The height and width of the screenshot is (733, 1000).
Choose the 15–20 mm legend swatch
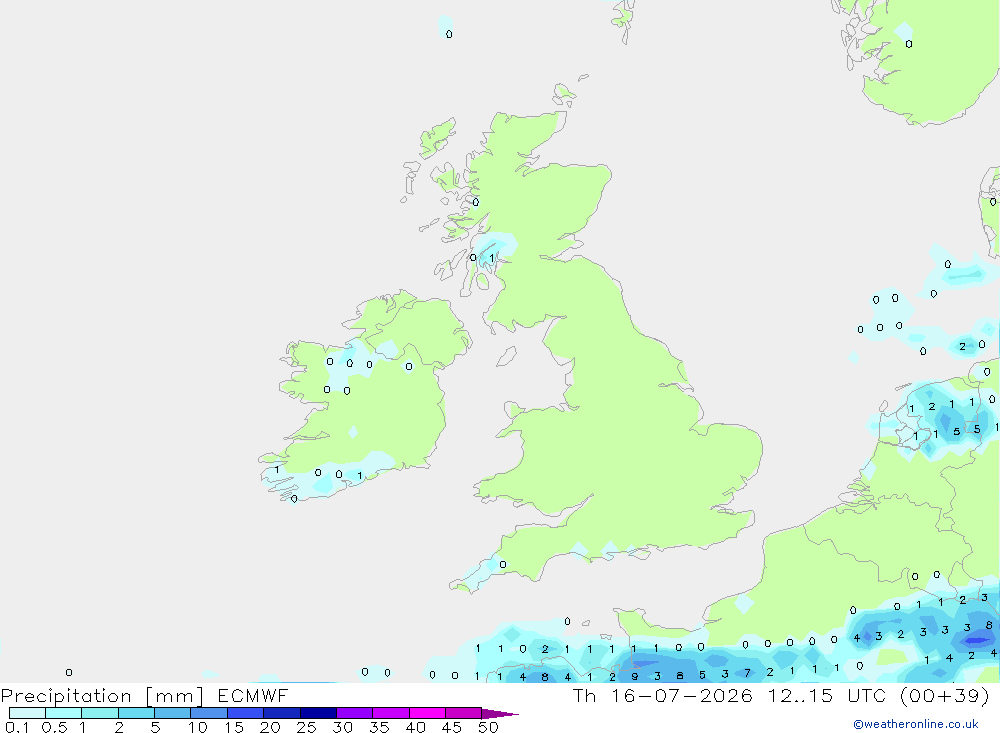click(246, 713)
